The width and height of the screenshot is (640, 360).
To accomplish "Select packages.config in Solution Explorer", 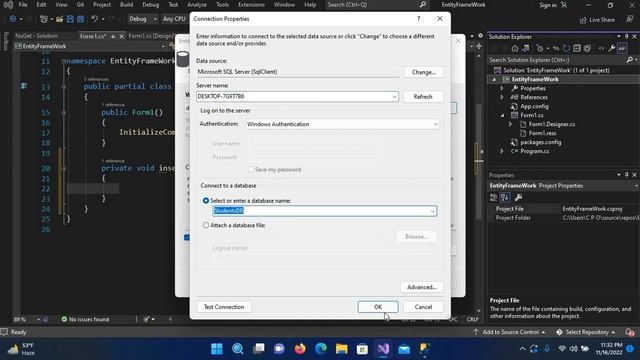I will click(x=540, y=142).
